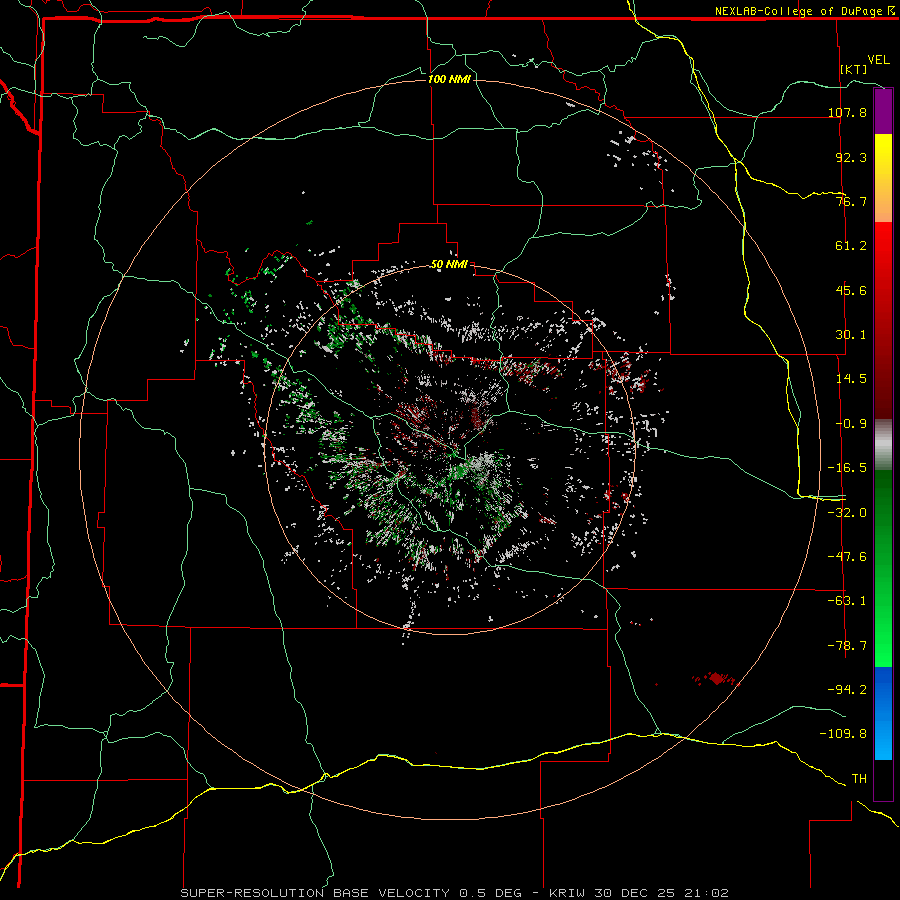Viewport: 900px width, 900px height.
Task: Click the -0.9 velocity scale value
Action: click(x=851, y=424)
